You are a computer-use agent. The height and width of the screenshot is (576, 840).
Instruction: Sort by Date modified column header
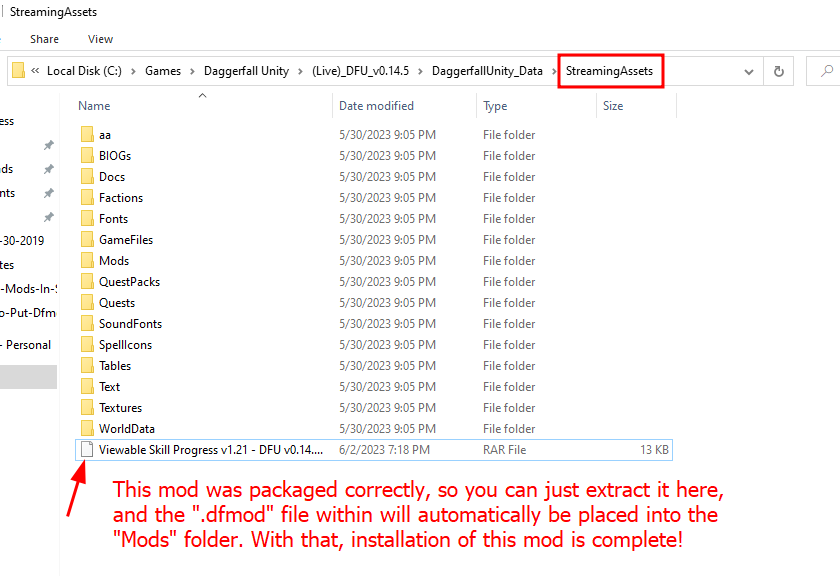click(377, 106)
